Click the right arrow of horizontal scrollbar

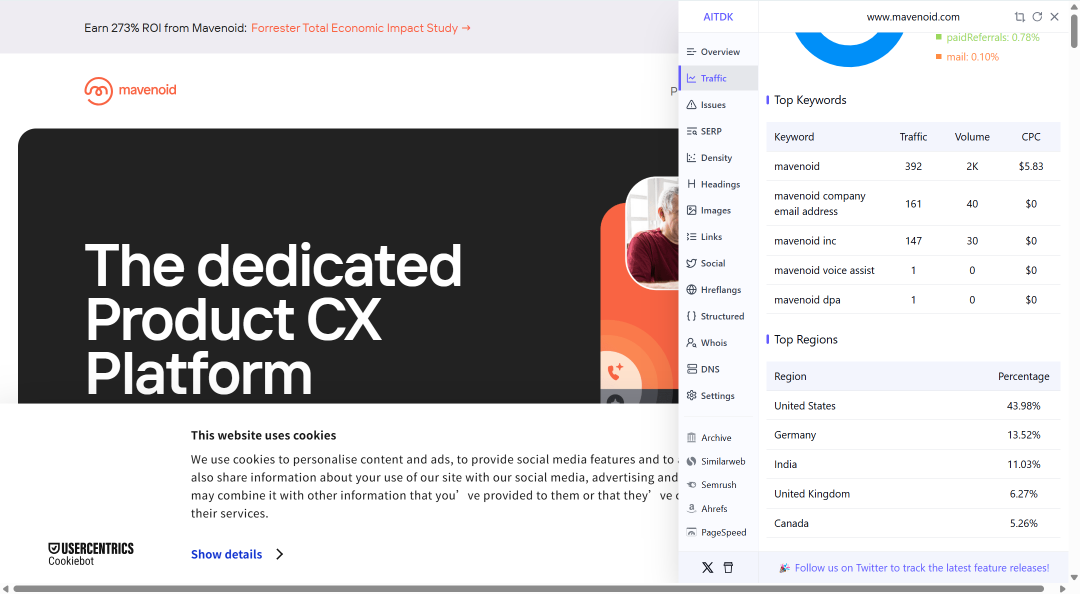(x=1062, y=588)
